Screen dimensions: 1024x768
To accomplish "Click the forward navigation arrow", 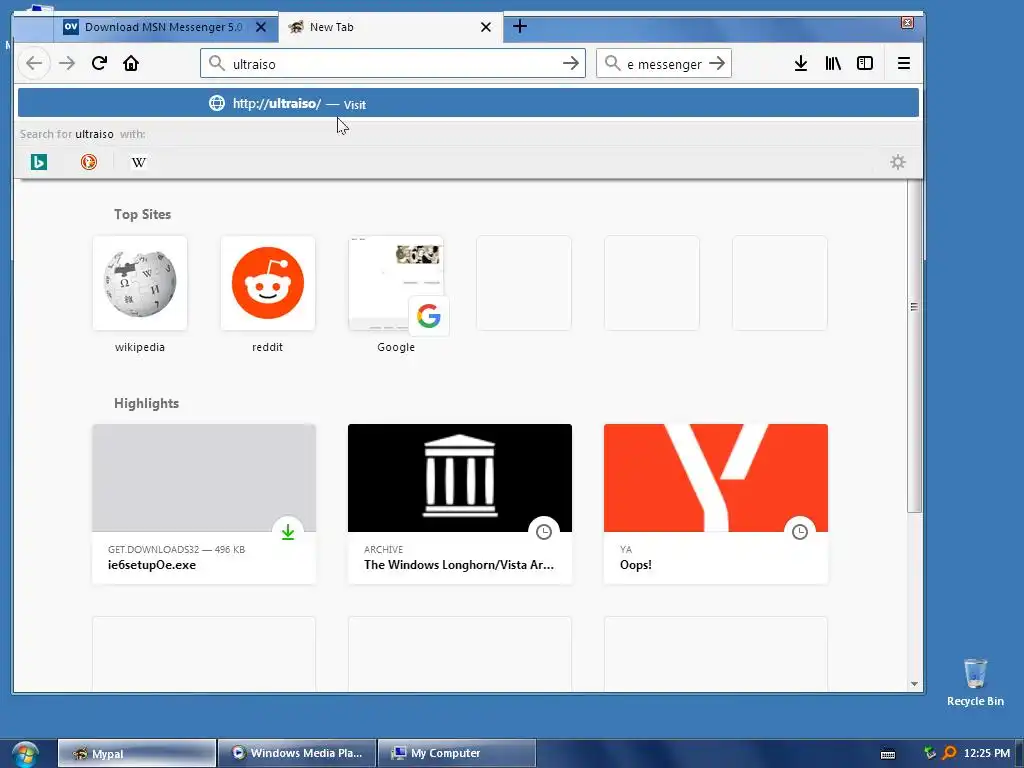I will tap(67, 63).
